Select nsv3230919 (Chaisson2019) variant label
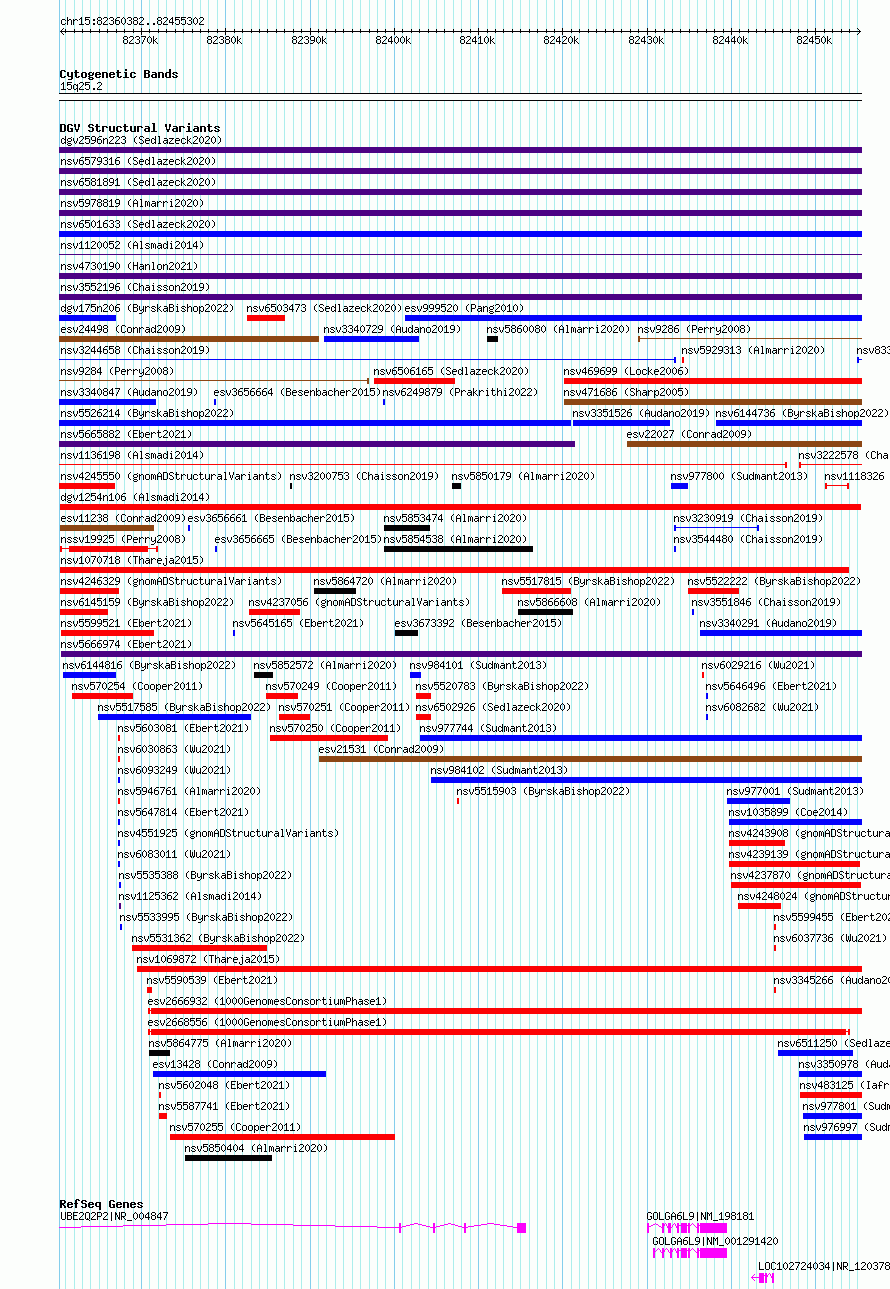This screenshot has width=890, height=1289. [748, 518]
